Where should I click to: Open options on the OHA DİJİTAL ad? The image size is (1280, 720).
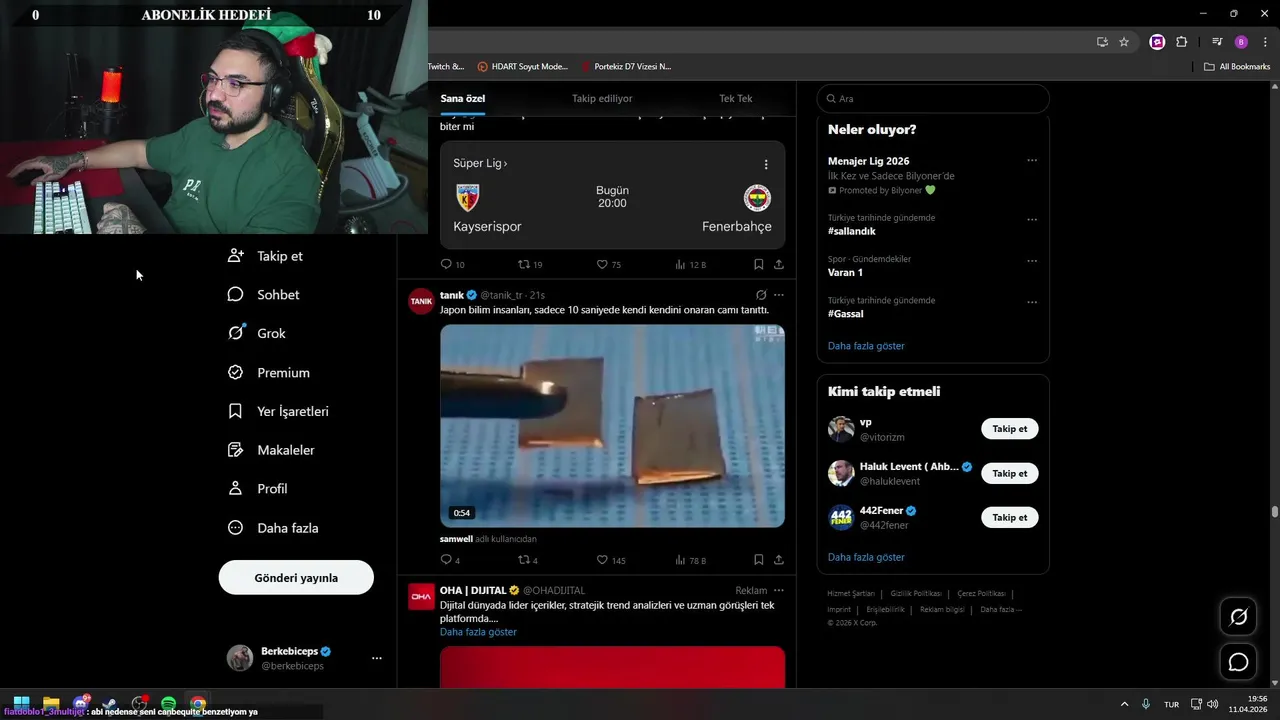click(779, 590)
